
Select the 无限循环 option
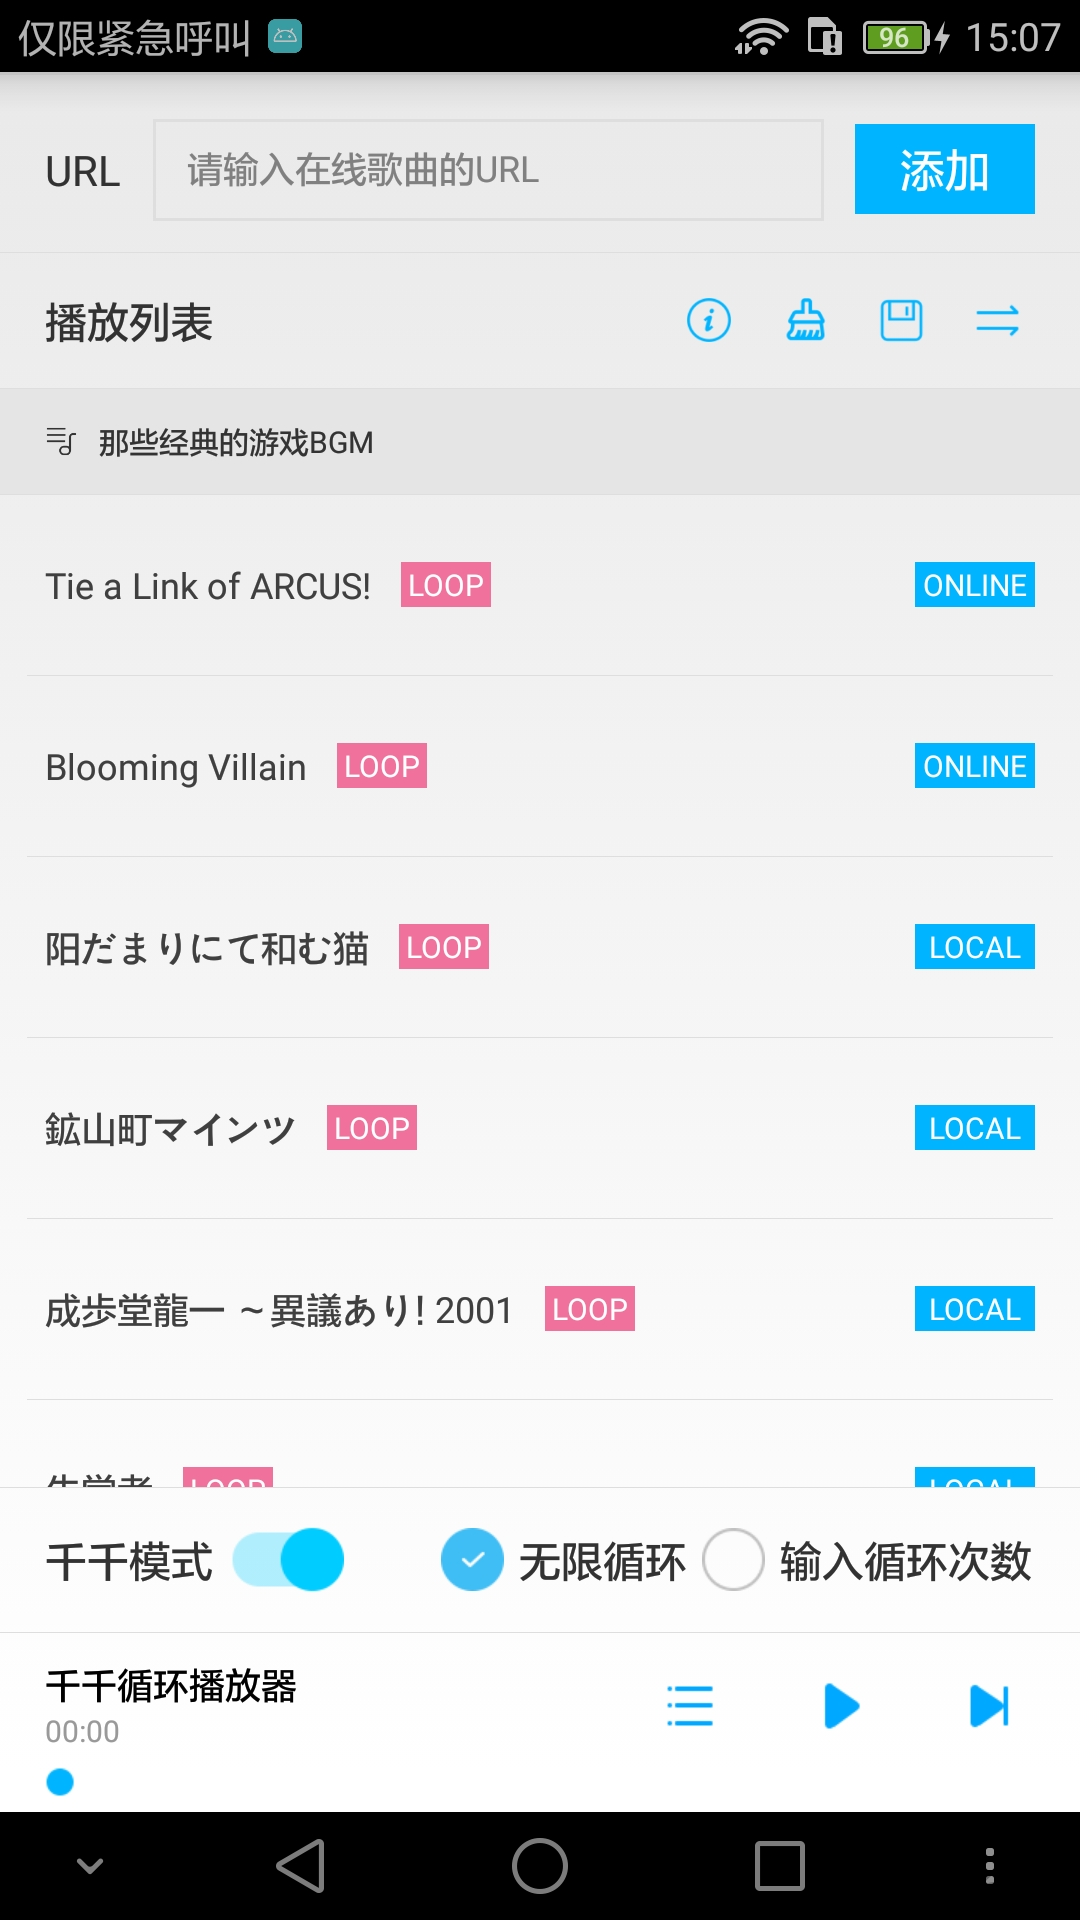[x=472, y=1560]
